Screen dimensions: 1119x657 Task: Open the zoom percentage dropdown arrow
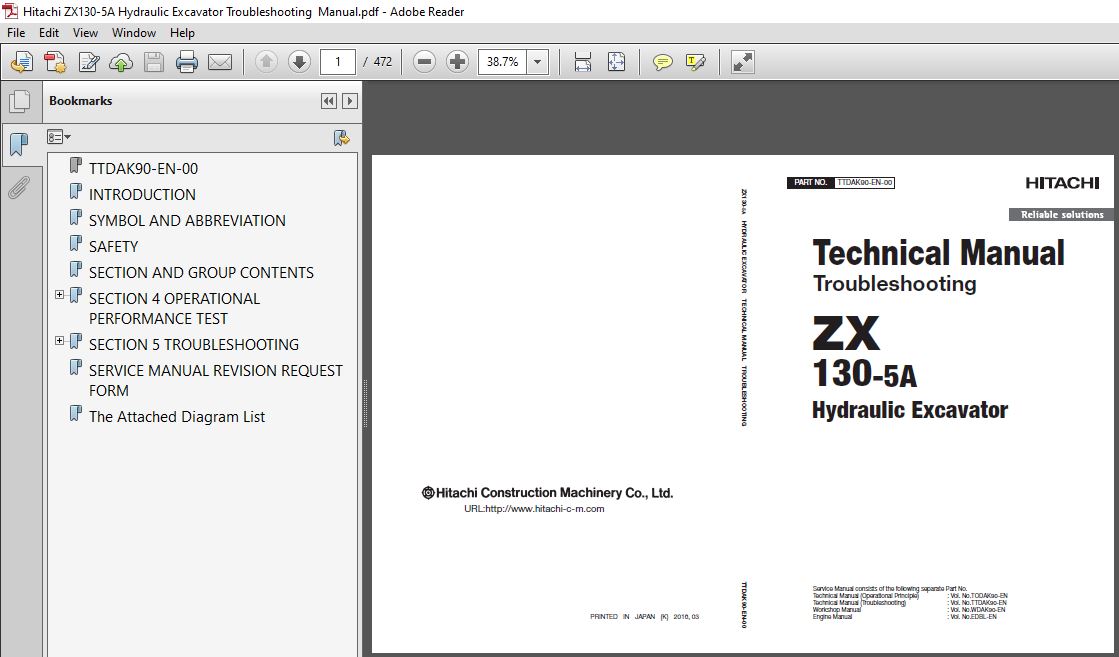pyautogui.click(x=537, y=62)
